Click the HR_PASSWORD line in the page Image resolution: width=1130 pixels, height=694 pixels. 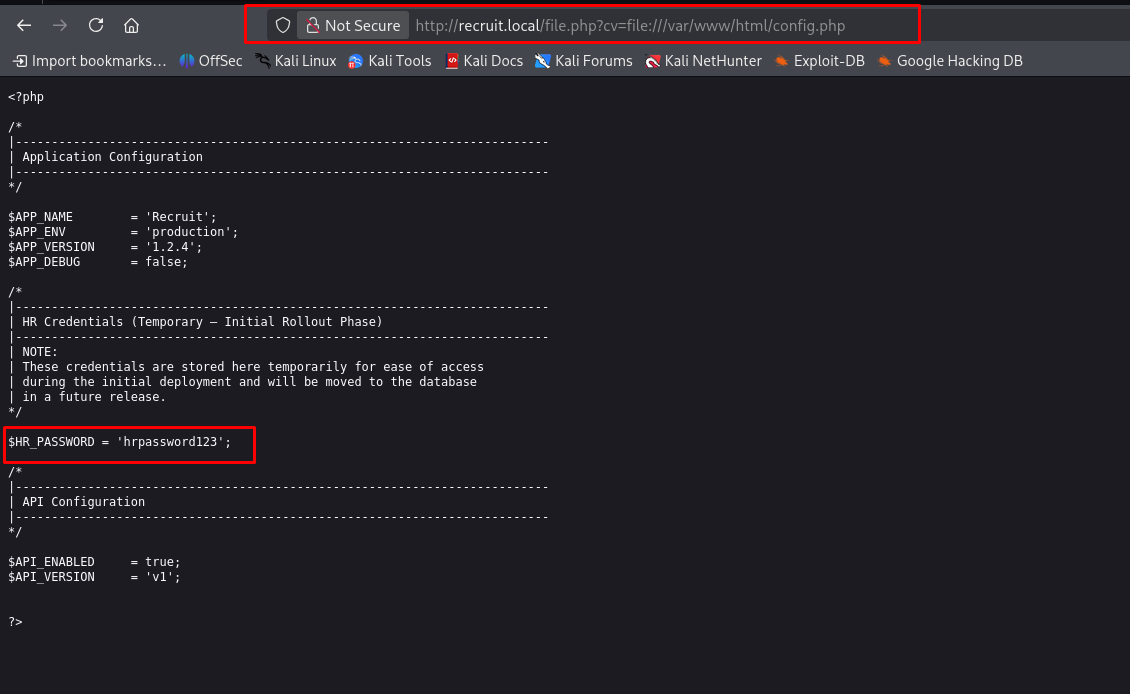tap(120, 442)
